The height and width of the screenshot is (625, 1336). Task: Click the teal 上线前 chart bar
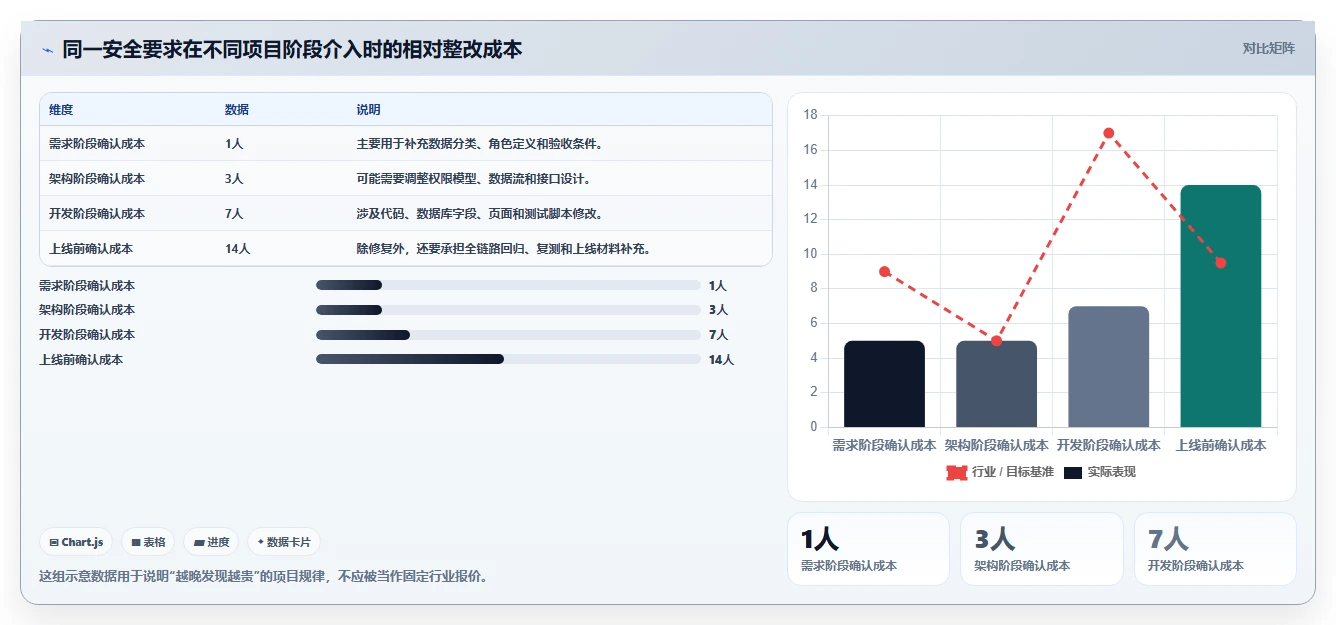1220,306
